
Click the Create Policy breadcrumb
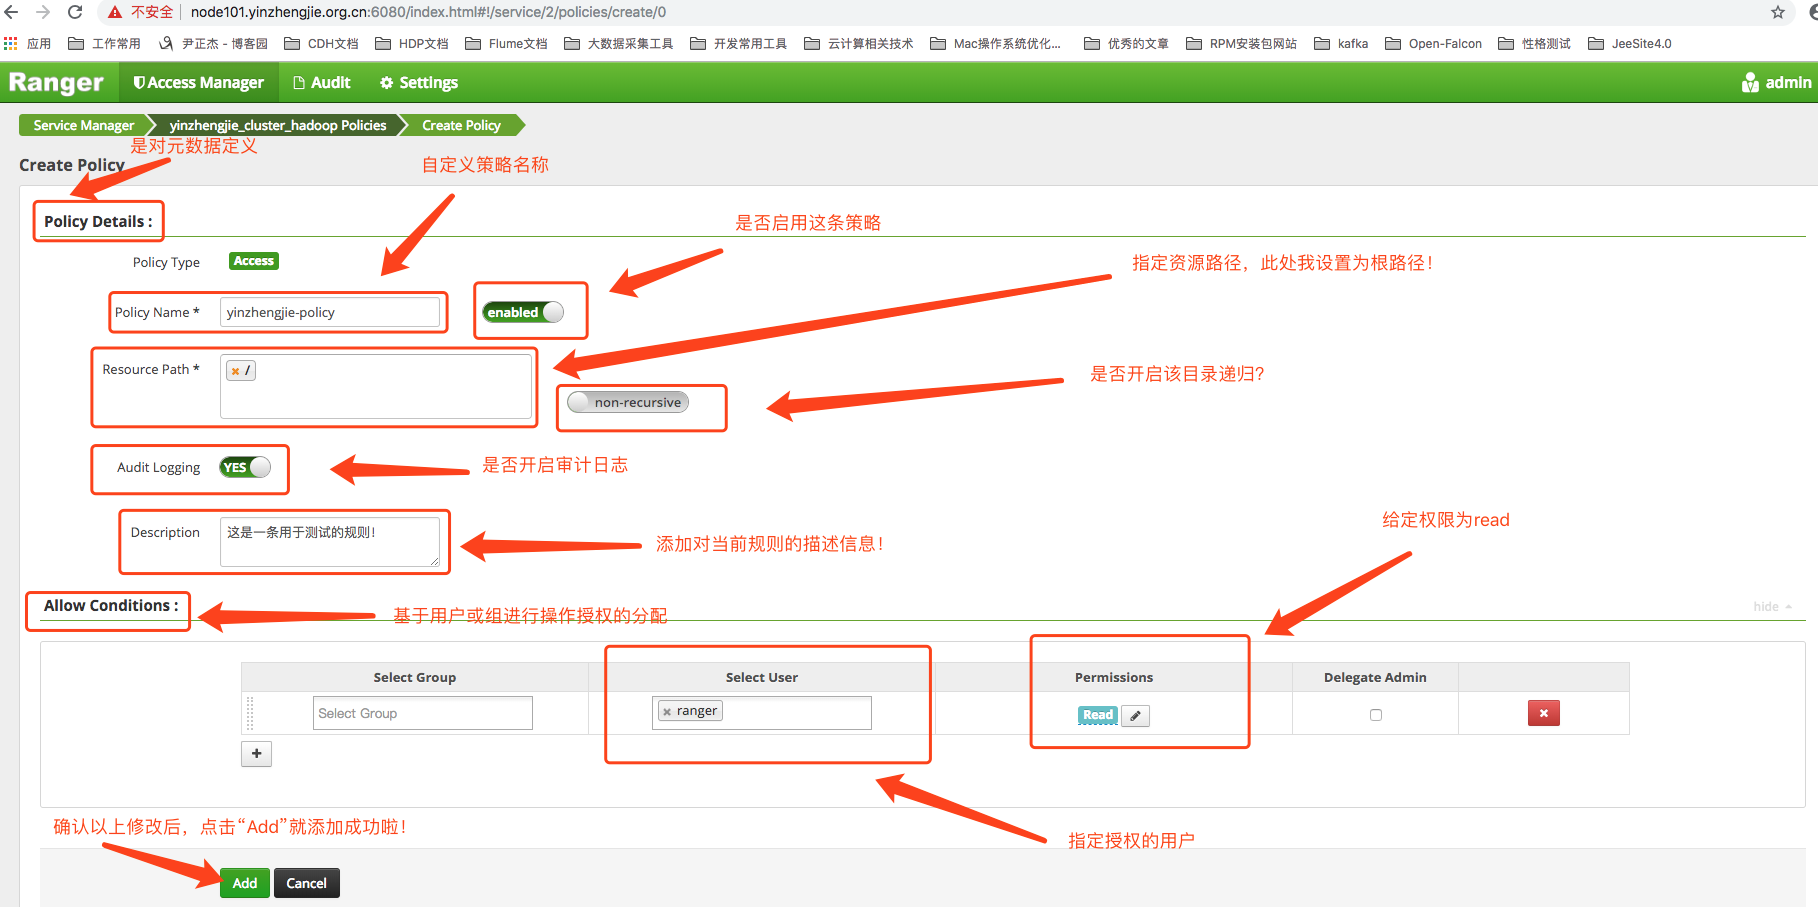461,125
